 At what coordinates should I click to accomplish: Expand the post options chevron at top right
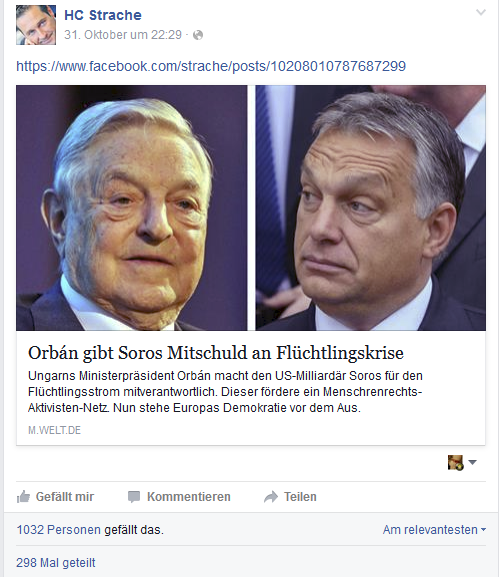(481, 13)
